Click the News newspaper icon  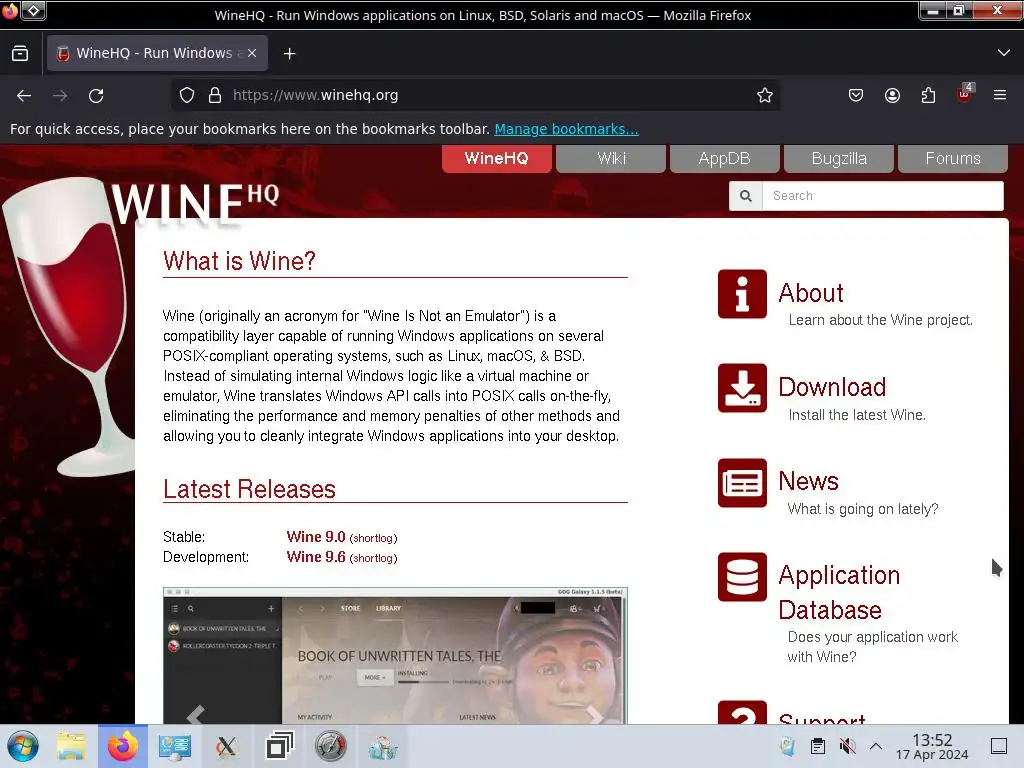[742, 483]
